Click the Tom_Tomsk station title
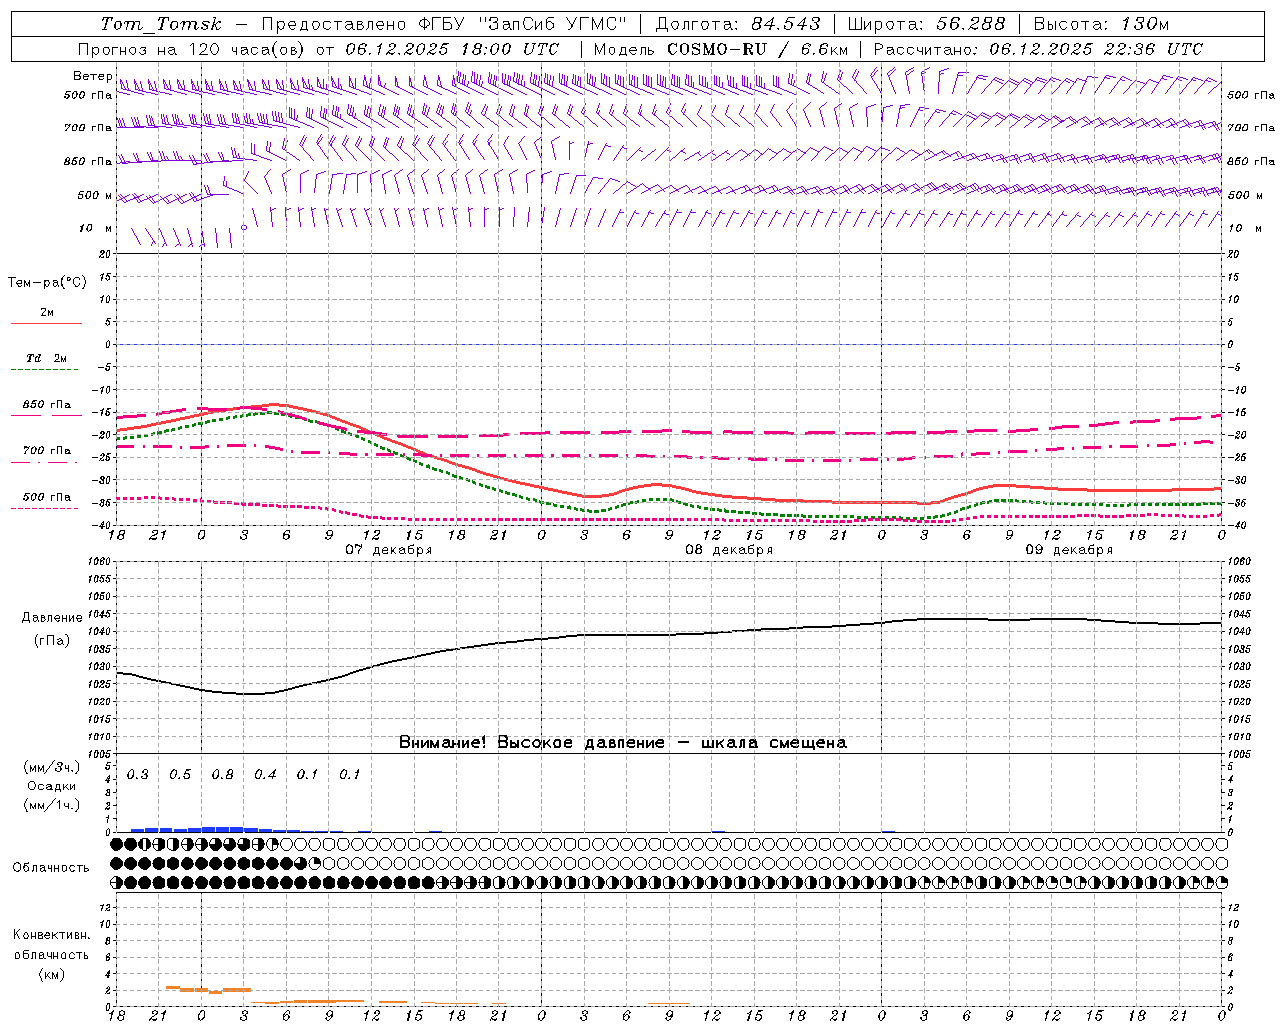 pos(161,24)
